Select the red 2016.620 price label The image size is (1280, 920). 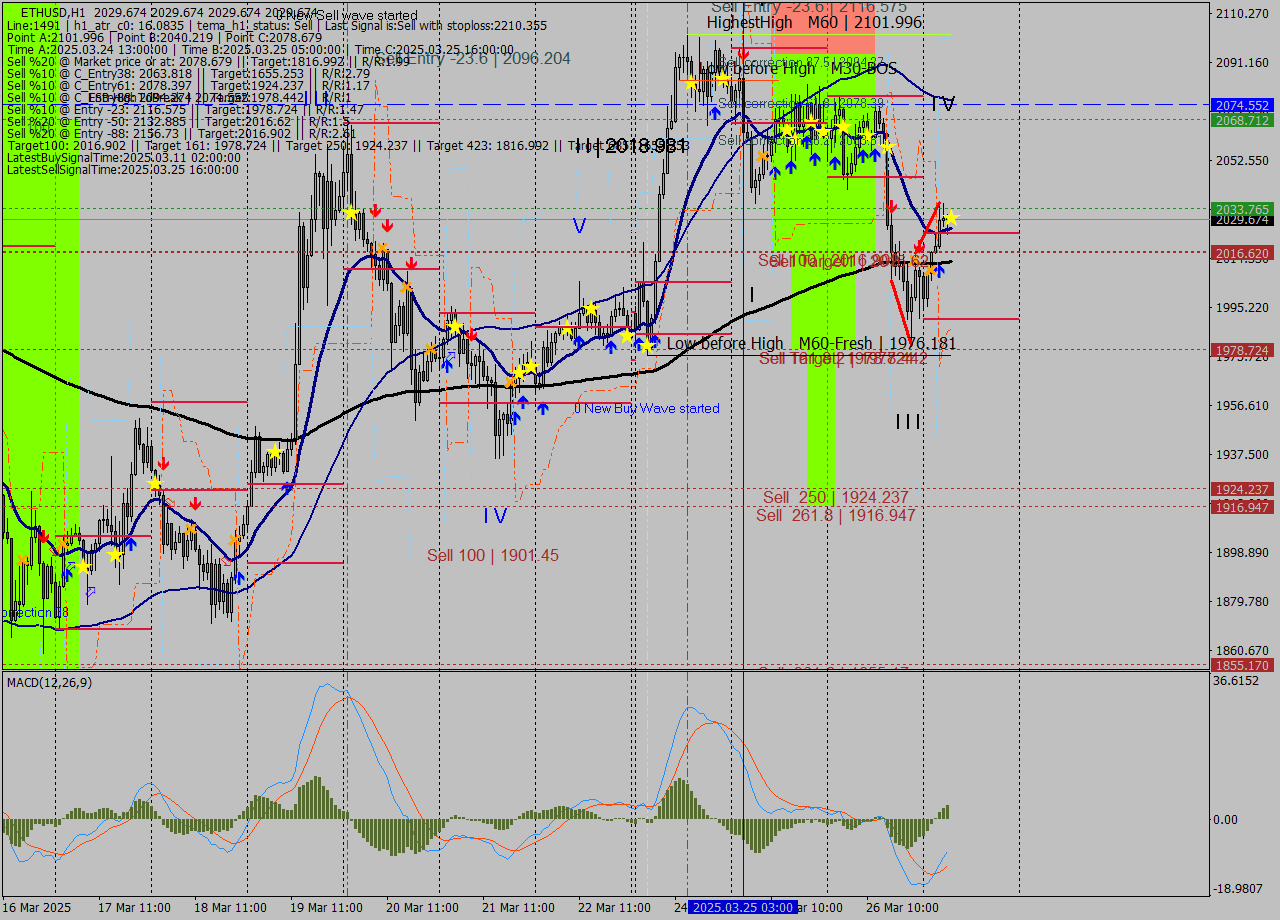(1241, 254)
